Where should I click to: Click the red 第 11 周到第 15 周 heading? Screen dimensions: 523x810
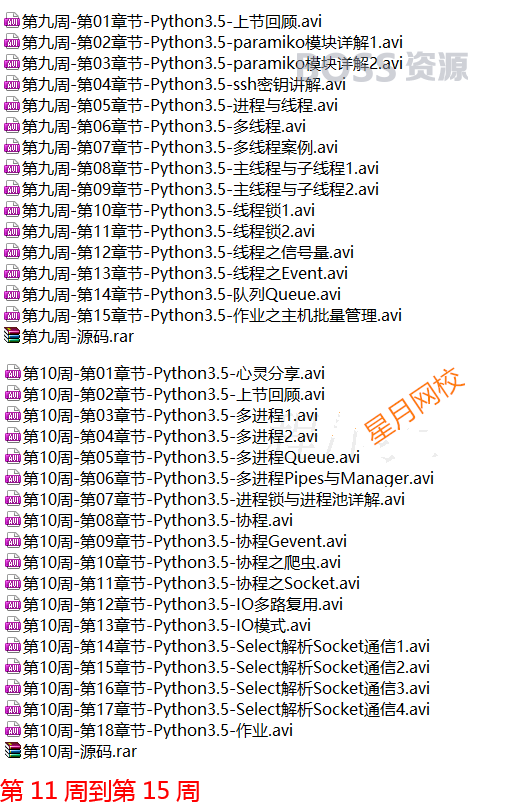pyautogui.click(x=100, y=791)
